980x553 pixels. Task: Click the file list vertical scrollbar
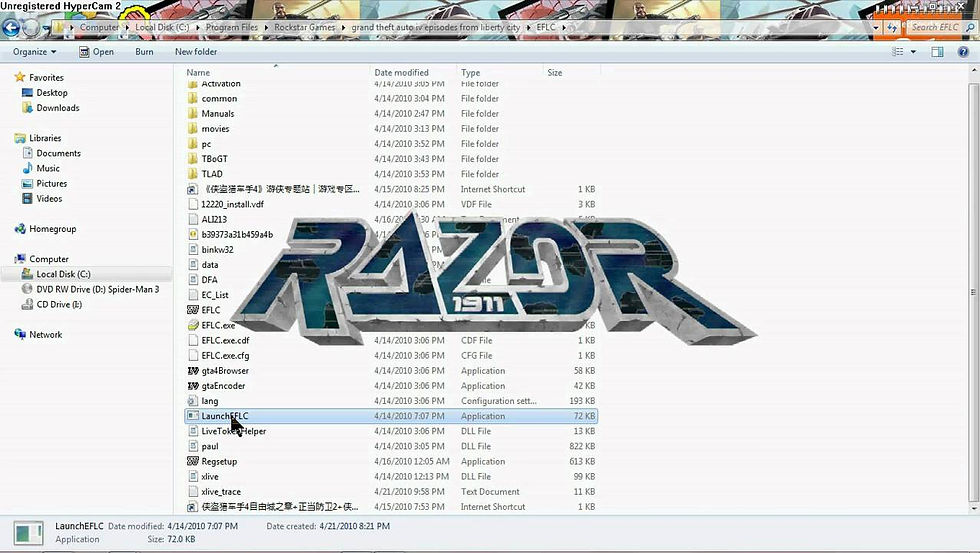973,291
